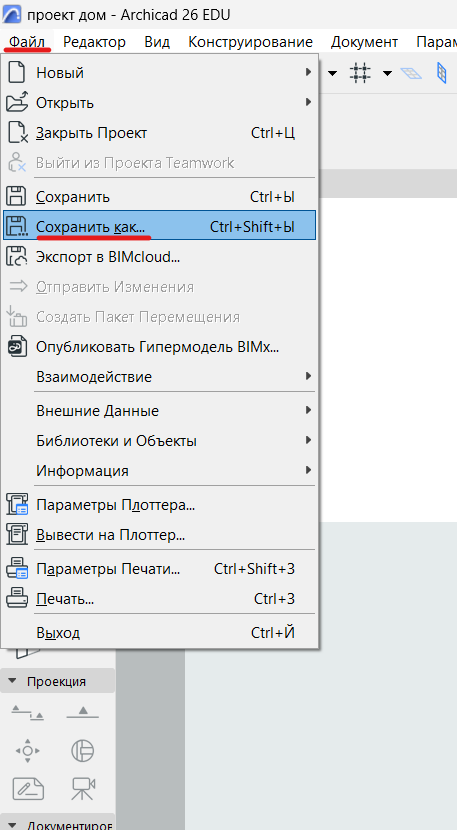Select the elevation tool icon in Проекция

(x=83, y=713)
